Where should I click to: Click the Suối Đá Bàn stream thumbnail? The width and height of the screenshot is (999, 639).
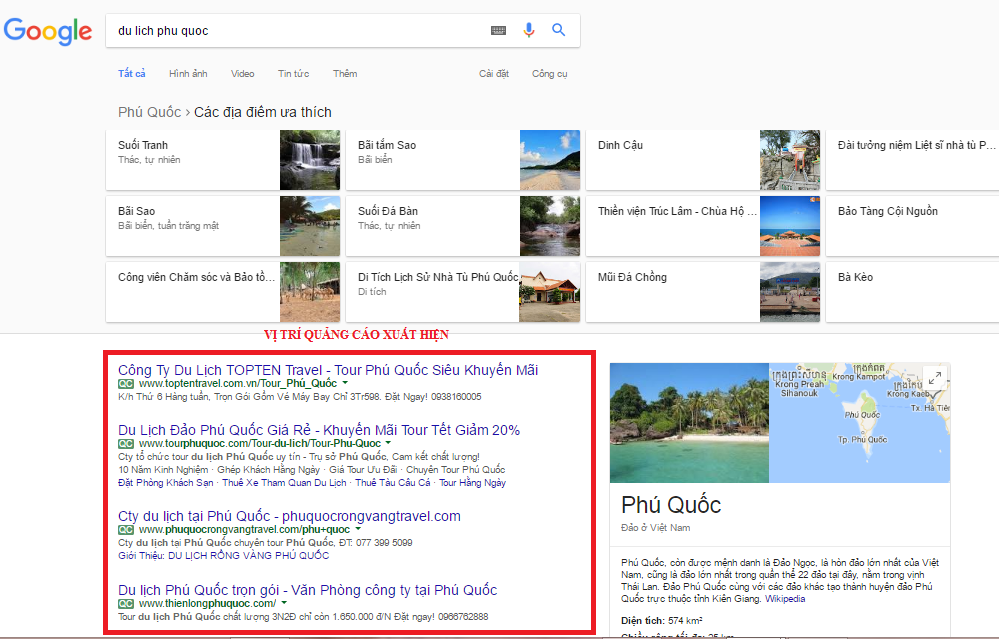(550, 226)
